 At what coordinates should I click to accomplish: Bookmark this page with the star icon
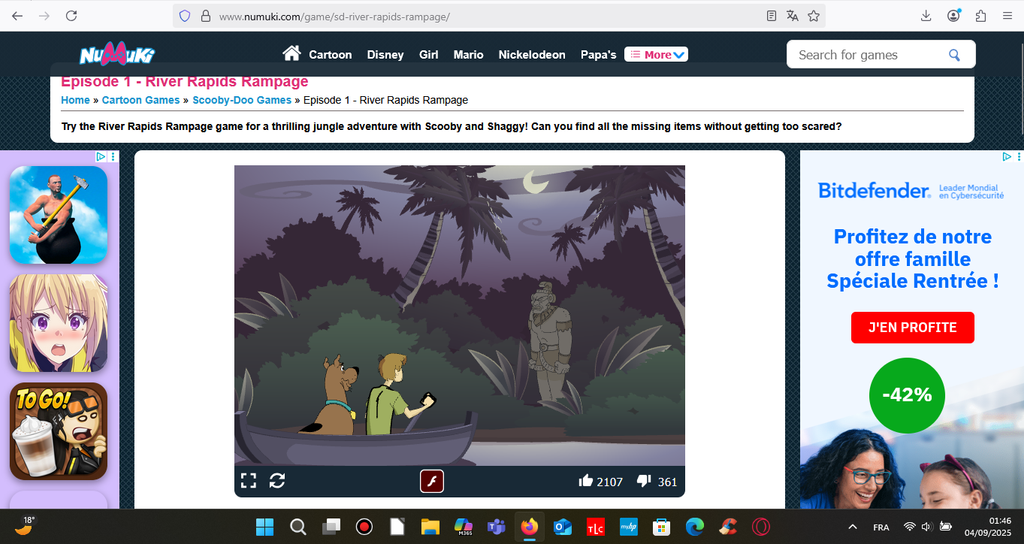pos(814,16)
